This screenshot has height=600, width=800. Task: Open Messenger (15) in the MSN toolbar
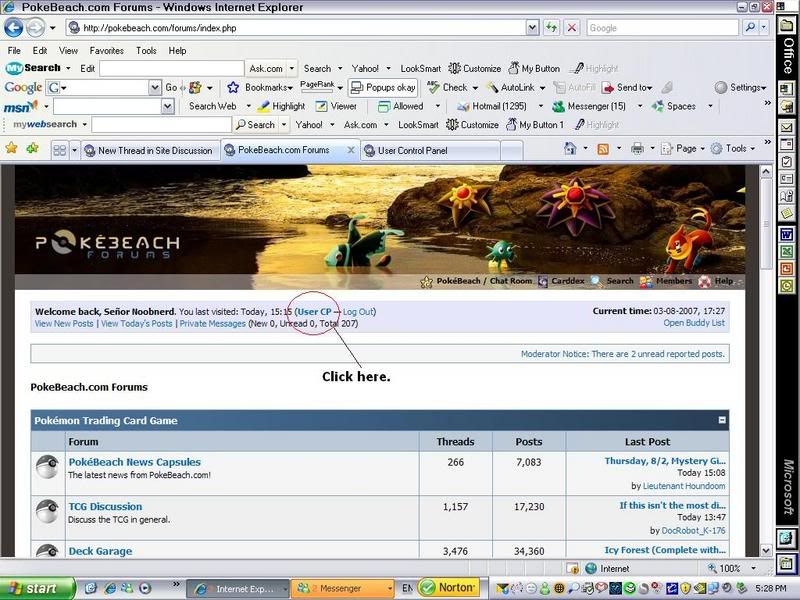coord(589,106)
